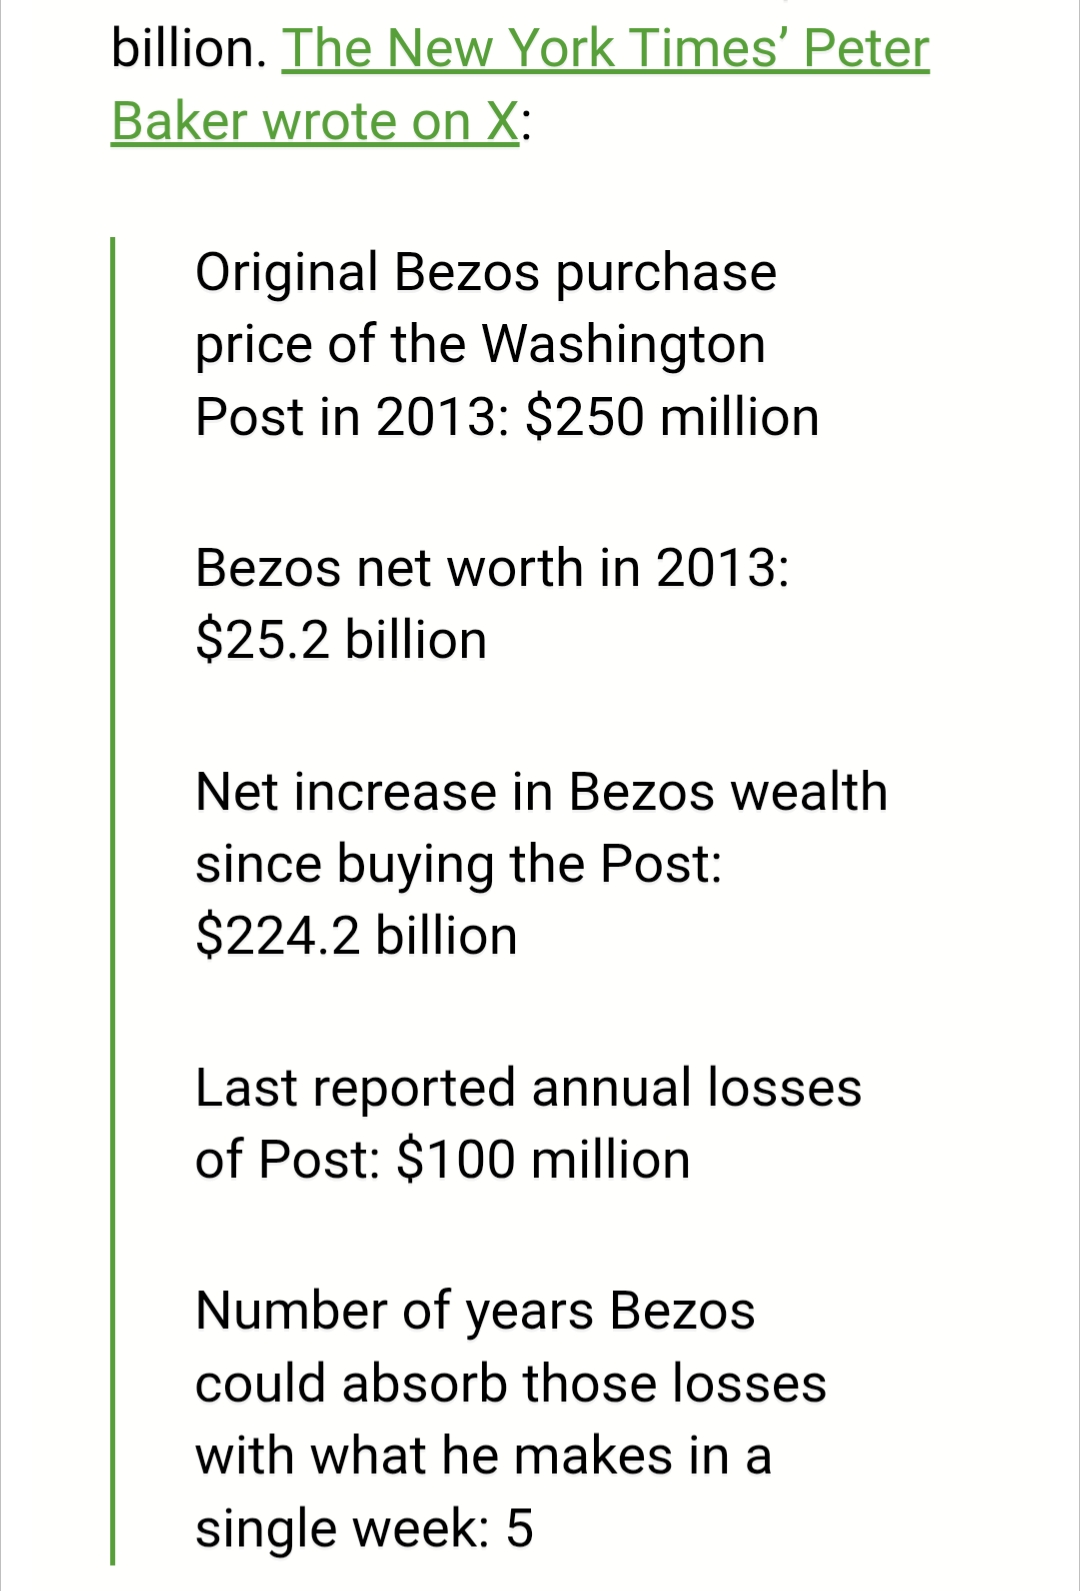Click 'price of the Washington' text line

pos(480,344)
